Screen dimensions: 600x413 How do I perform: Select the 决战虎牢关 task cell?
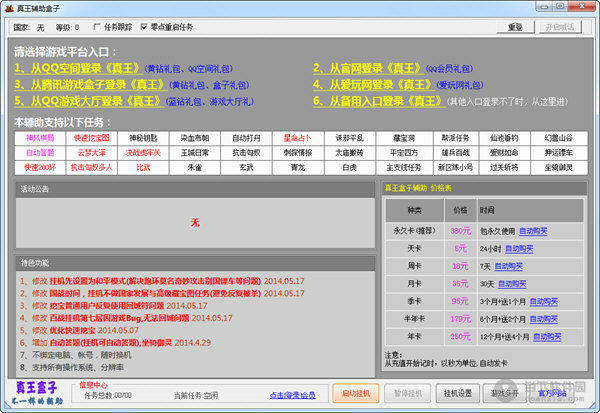[x=143, y=153]
